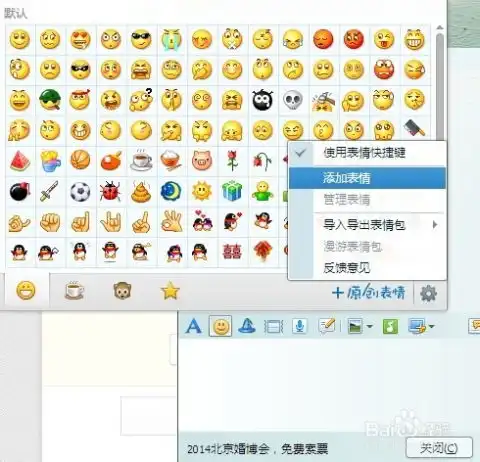This screenshot has width=480, height=462.
Task: Click the scrollbar up arrow in emoji panel
Action: [440, 28]
